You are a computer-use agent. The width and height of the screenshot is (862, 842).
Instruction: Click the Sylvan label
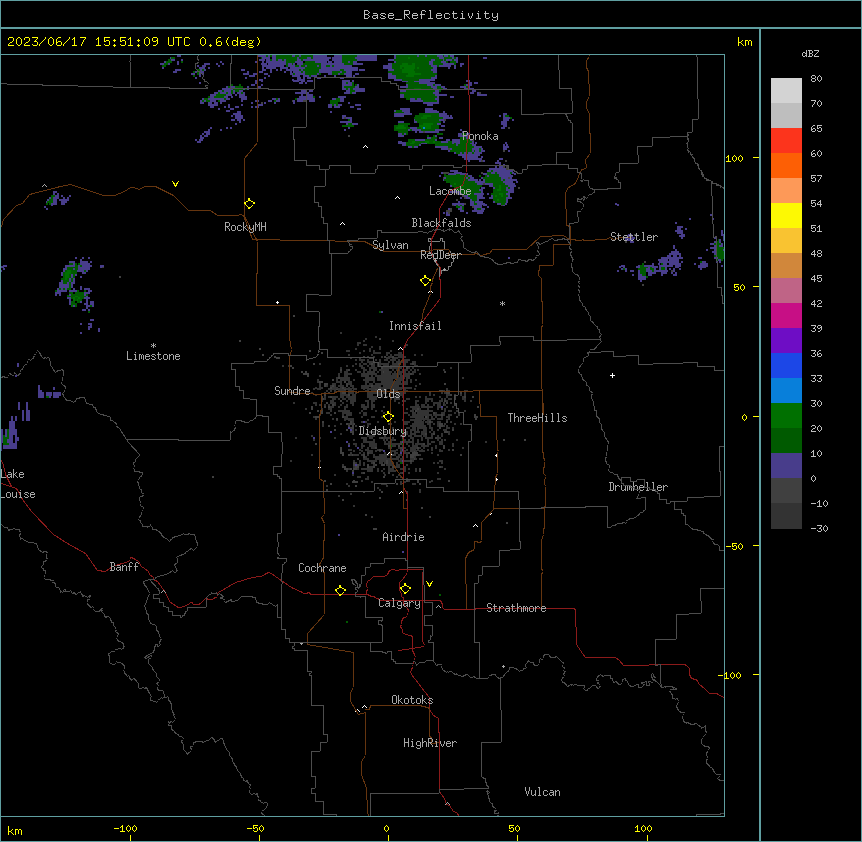click(x=390, y=245)
